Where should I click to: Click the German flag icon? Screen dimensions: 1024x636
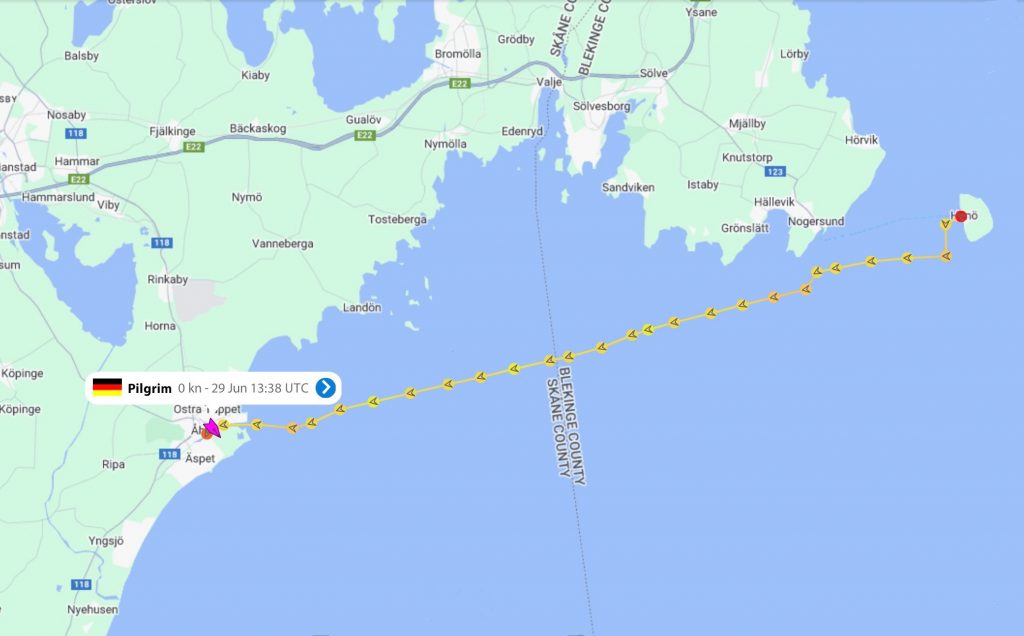(107, 387)
